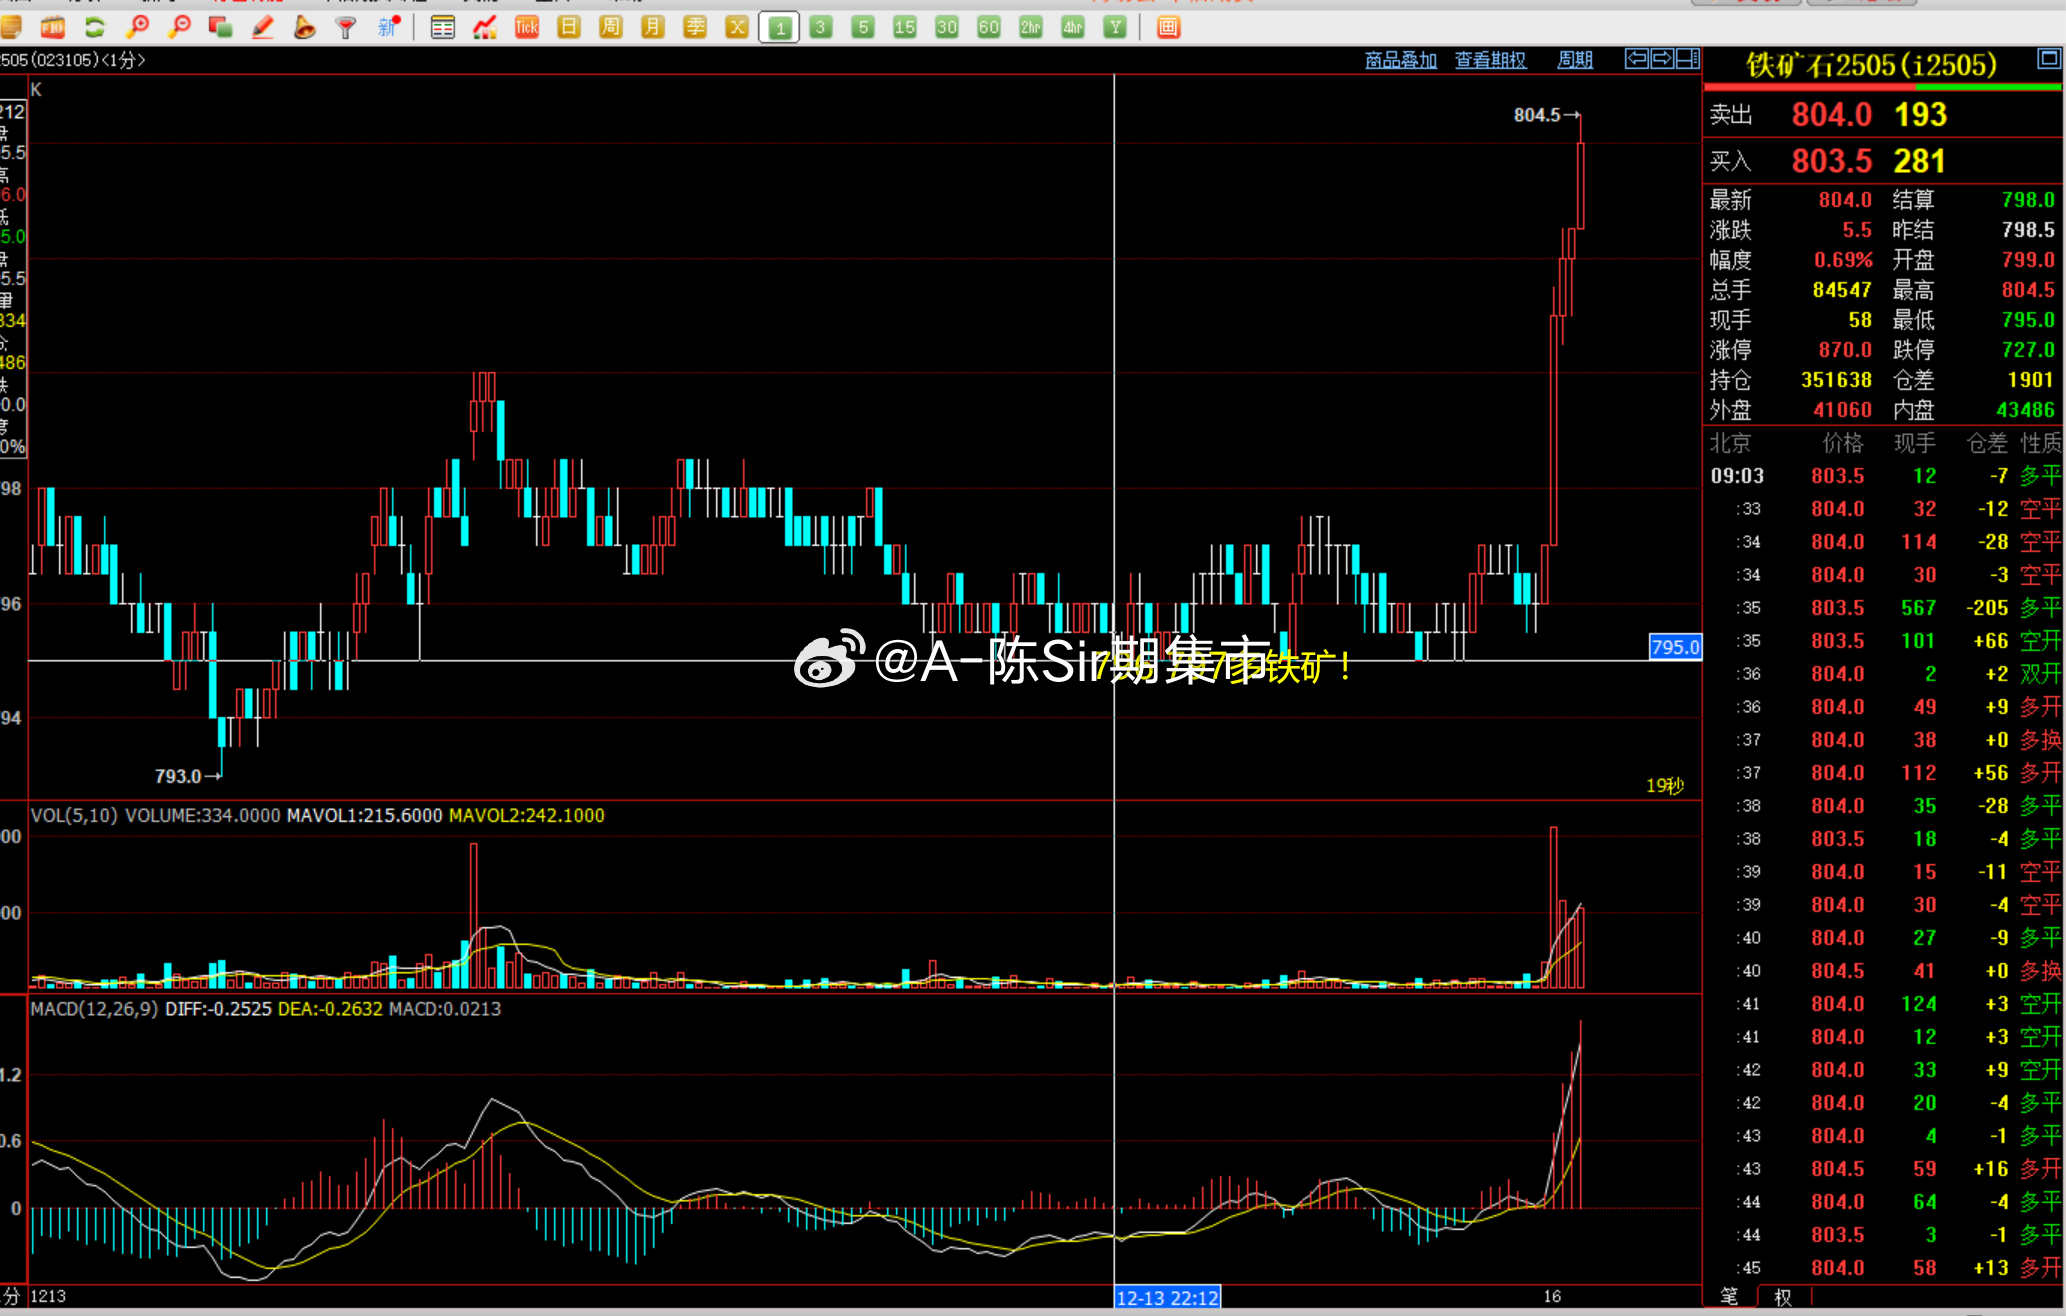Click the 铁矿石2505(i2505) contract title

point(1871,65)
